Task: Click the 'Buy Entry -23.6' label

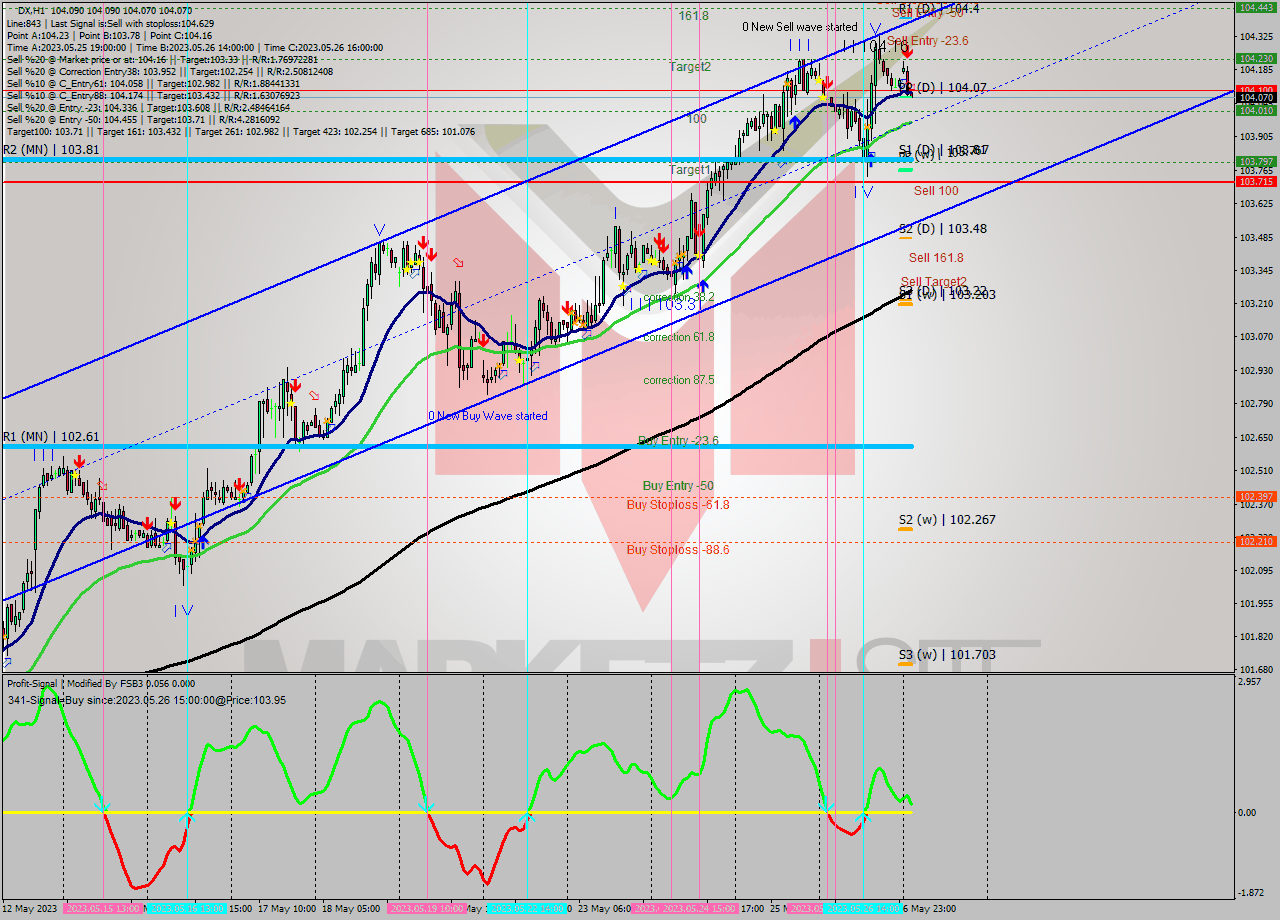Action: click(678, 441)
